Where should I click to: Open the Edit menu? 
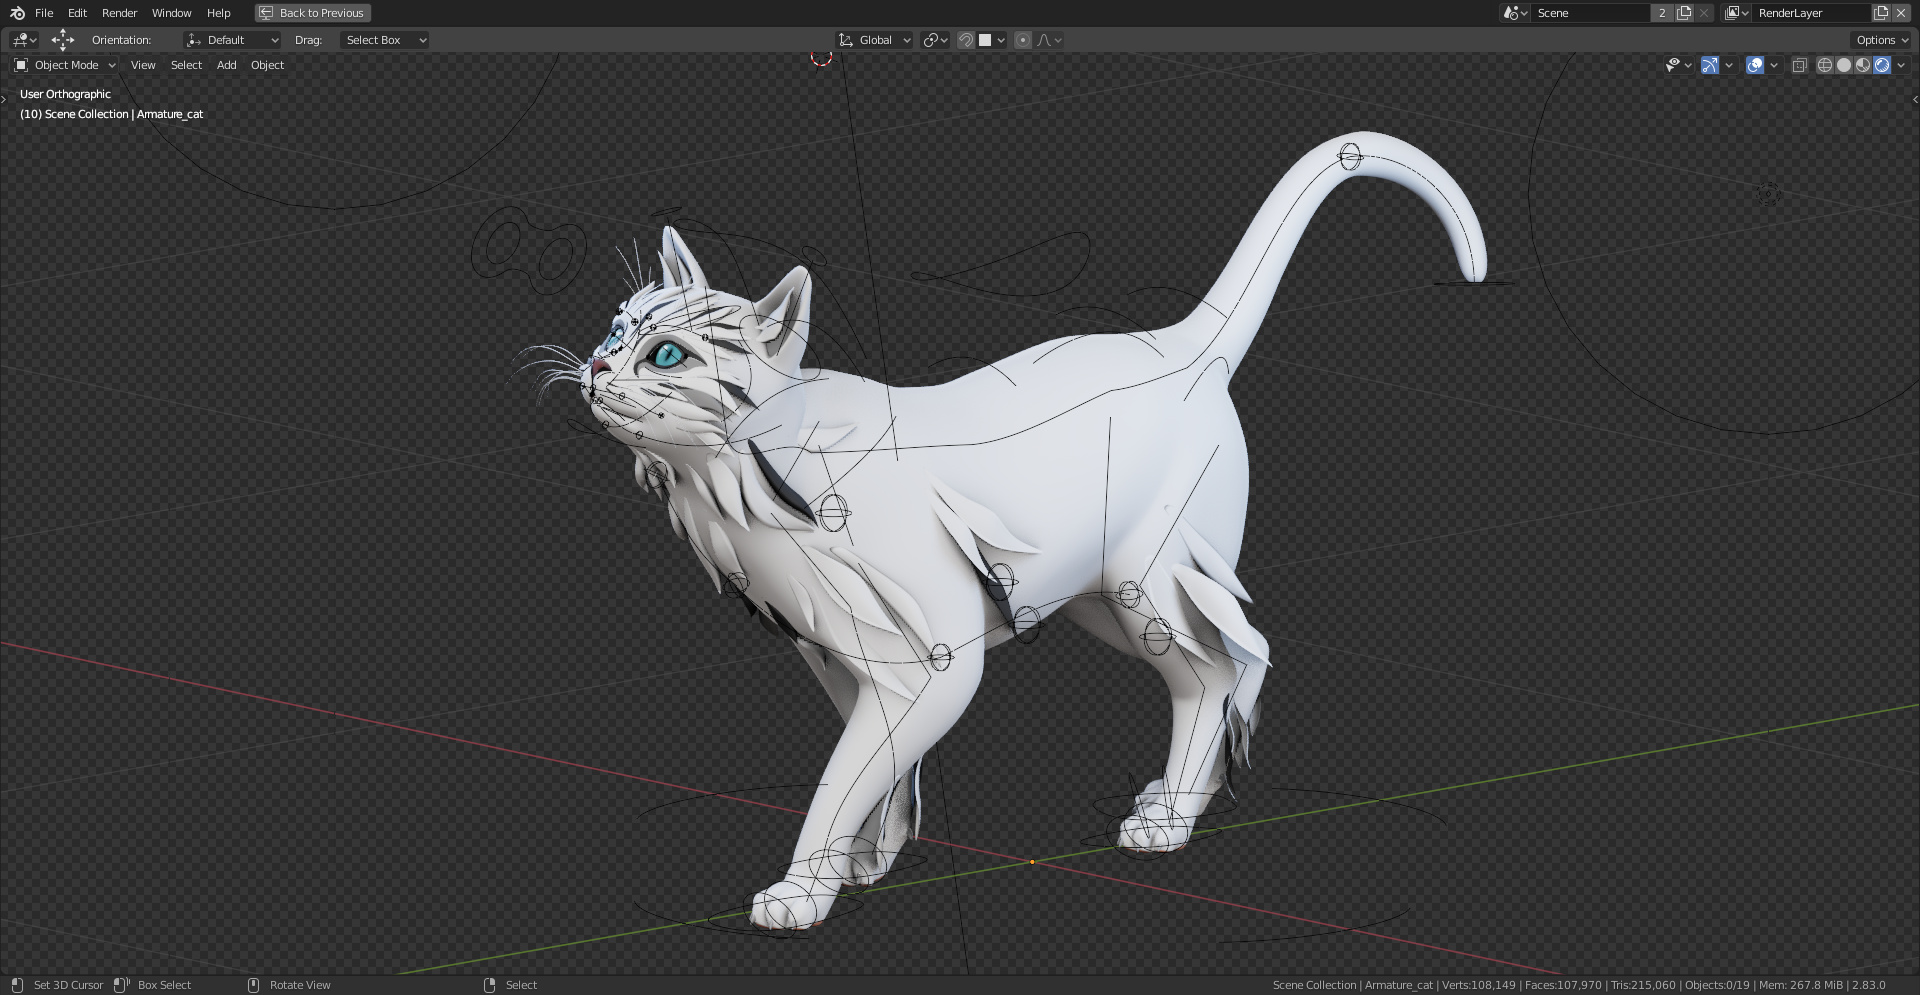click(77, 13)
